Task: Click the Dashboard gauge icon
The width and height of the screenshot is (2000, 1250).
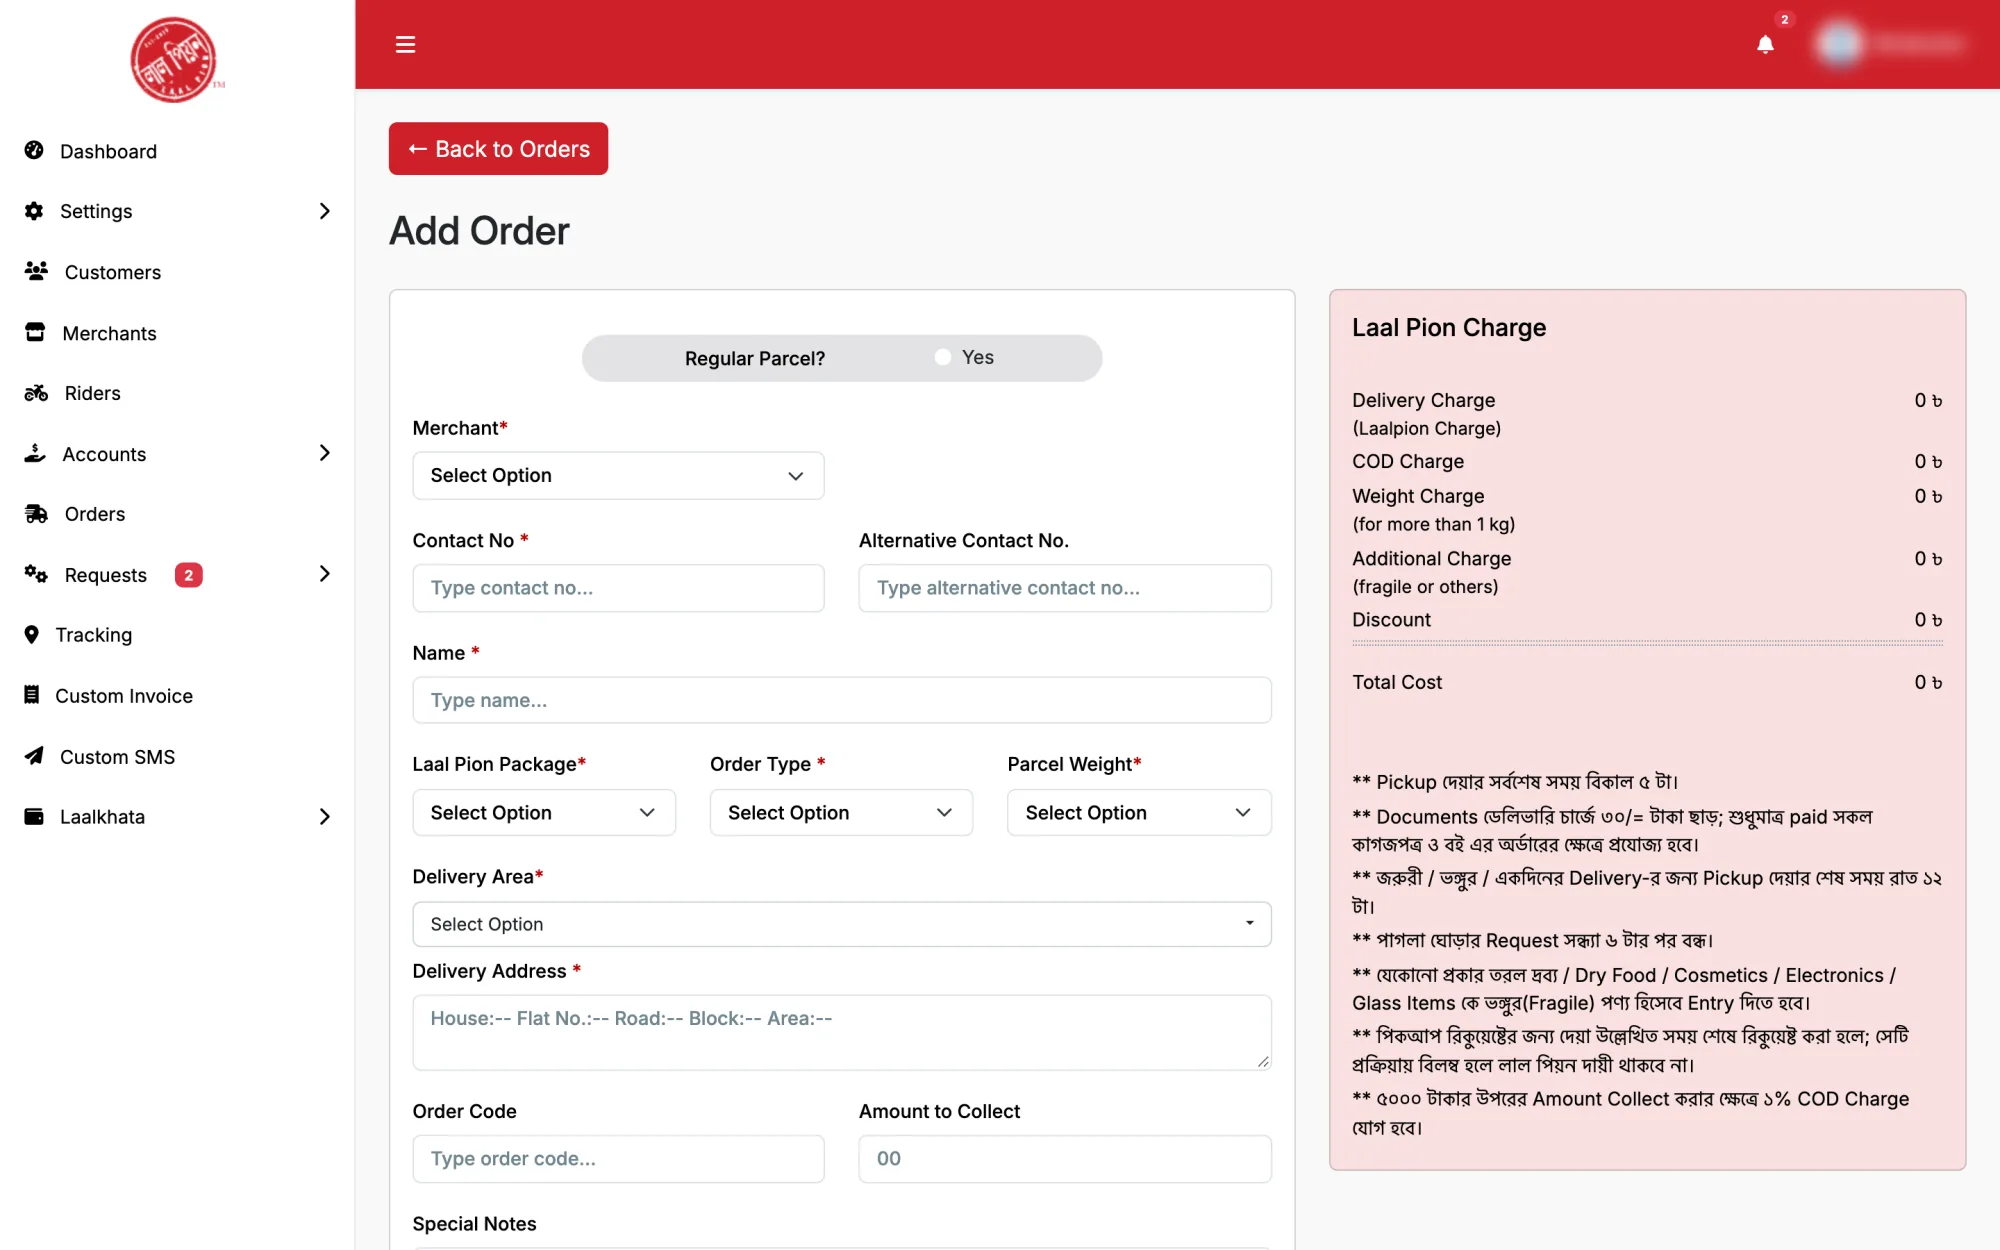Action: click(x=34, y=150)
